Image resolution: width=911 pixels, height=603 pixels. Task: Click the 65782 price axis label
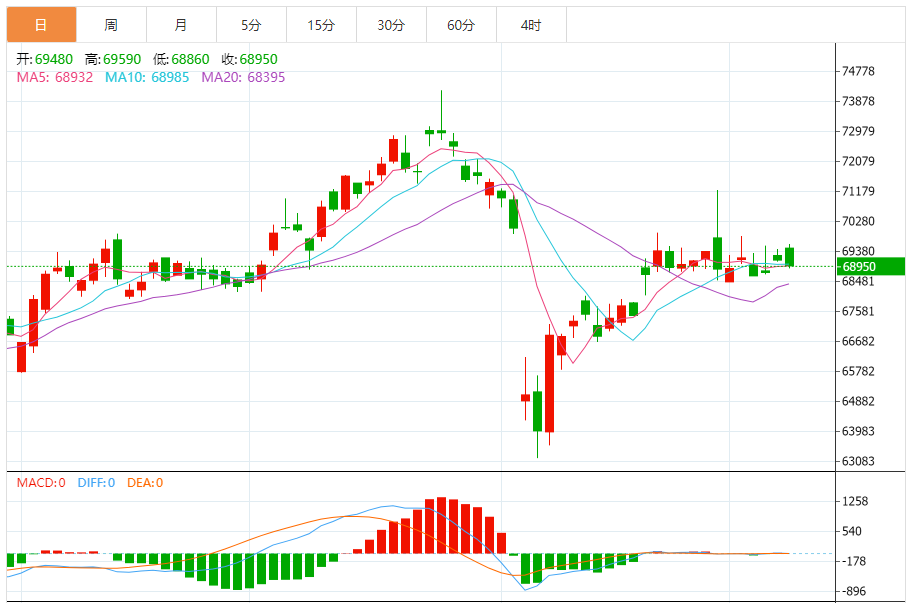pos(858,371)
